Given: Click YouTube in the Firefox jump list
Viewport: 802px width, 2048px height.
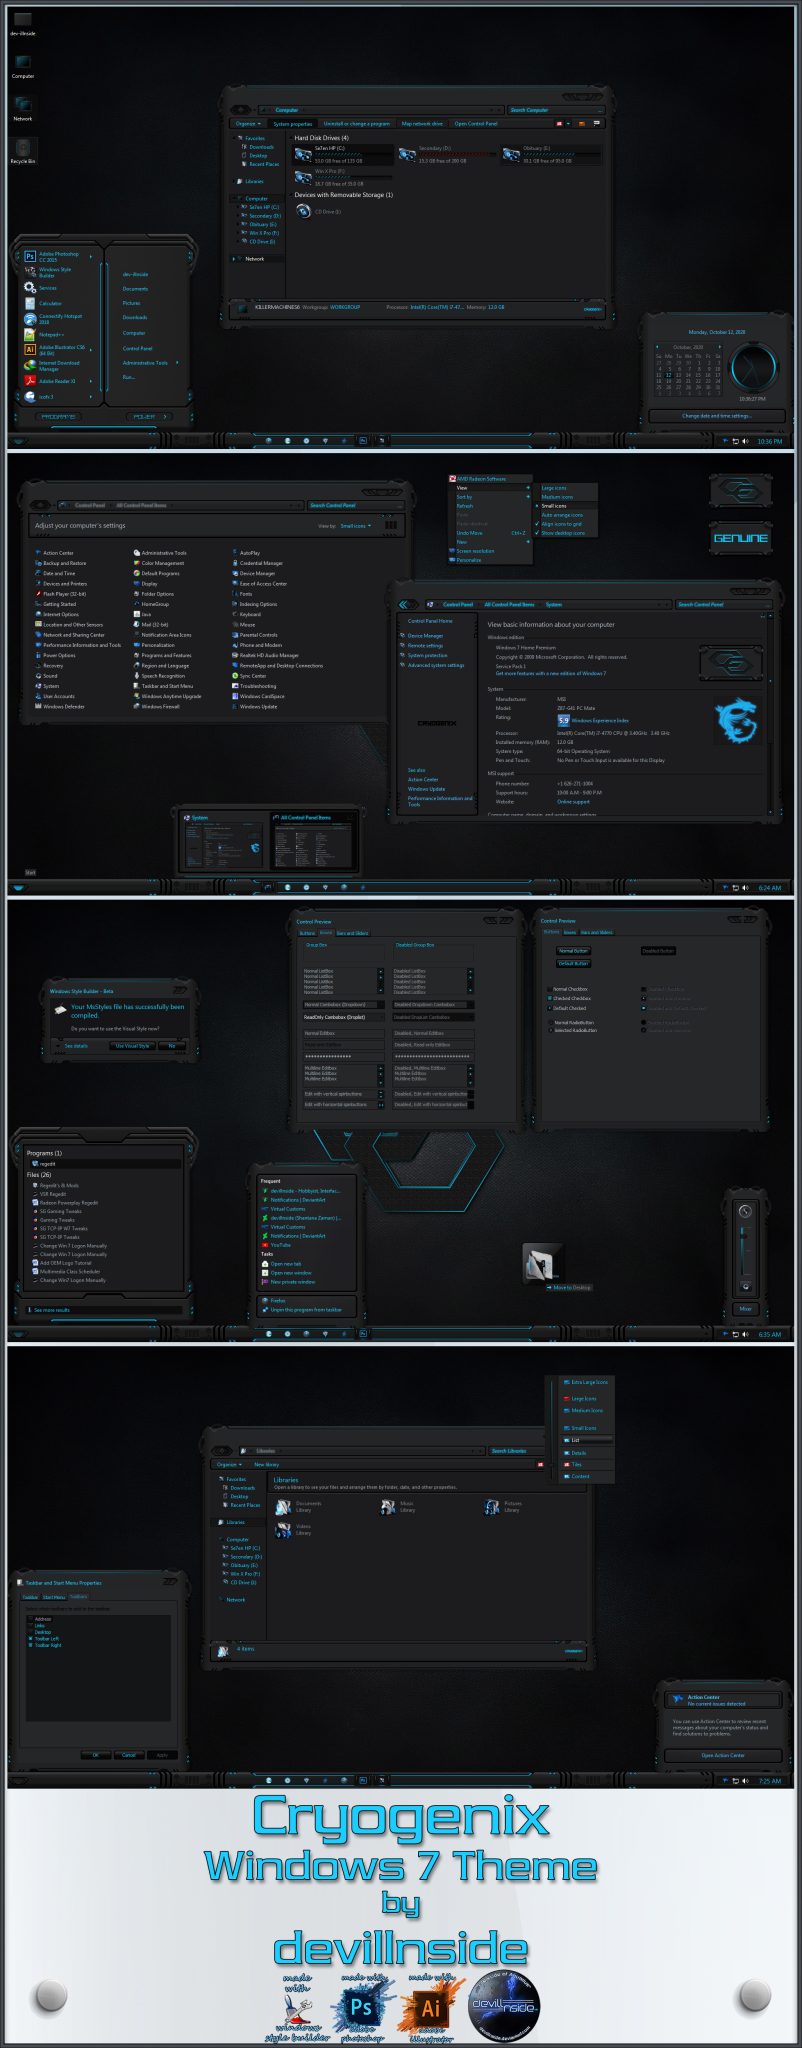Looking at the screenshot, I should tap(281, 1245).
